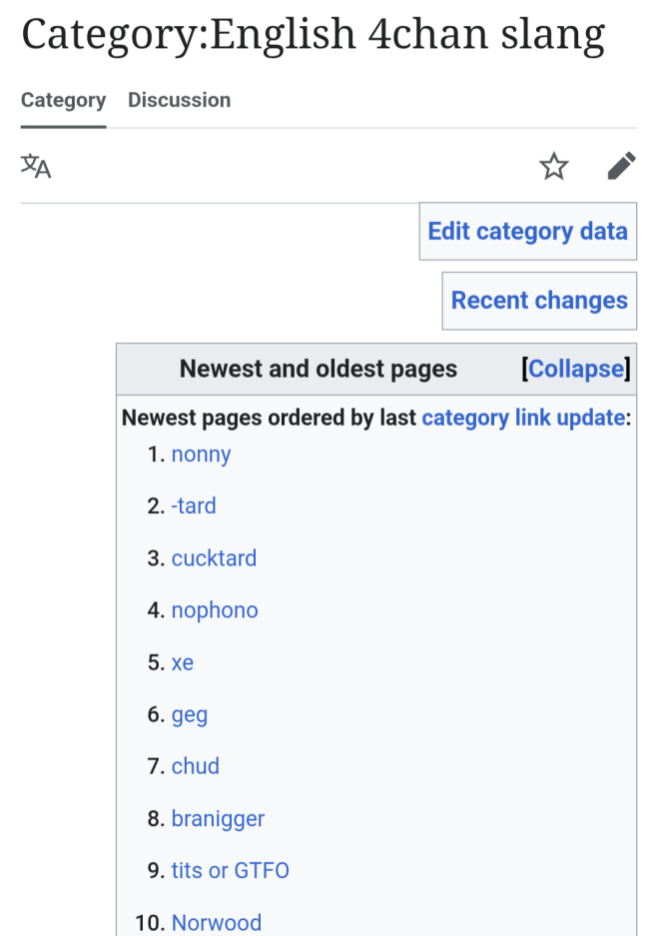Click the Edit category data button

coord(527,232)
